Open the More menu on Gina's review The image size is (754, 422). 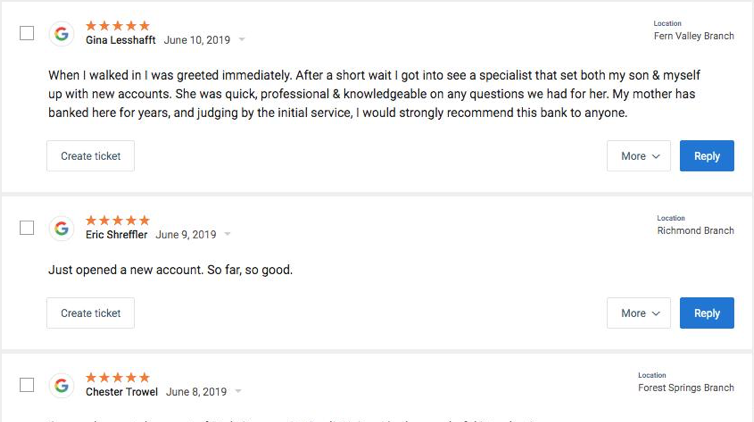(x=640, y=156)
